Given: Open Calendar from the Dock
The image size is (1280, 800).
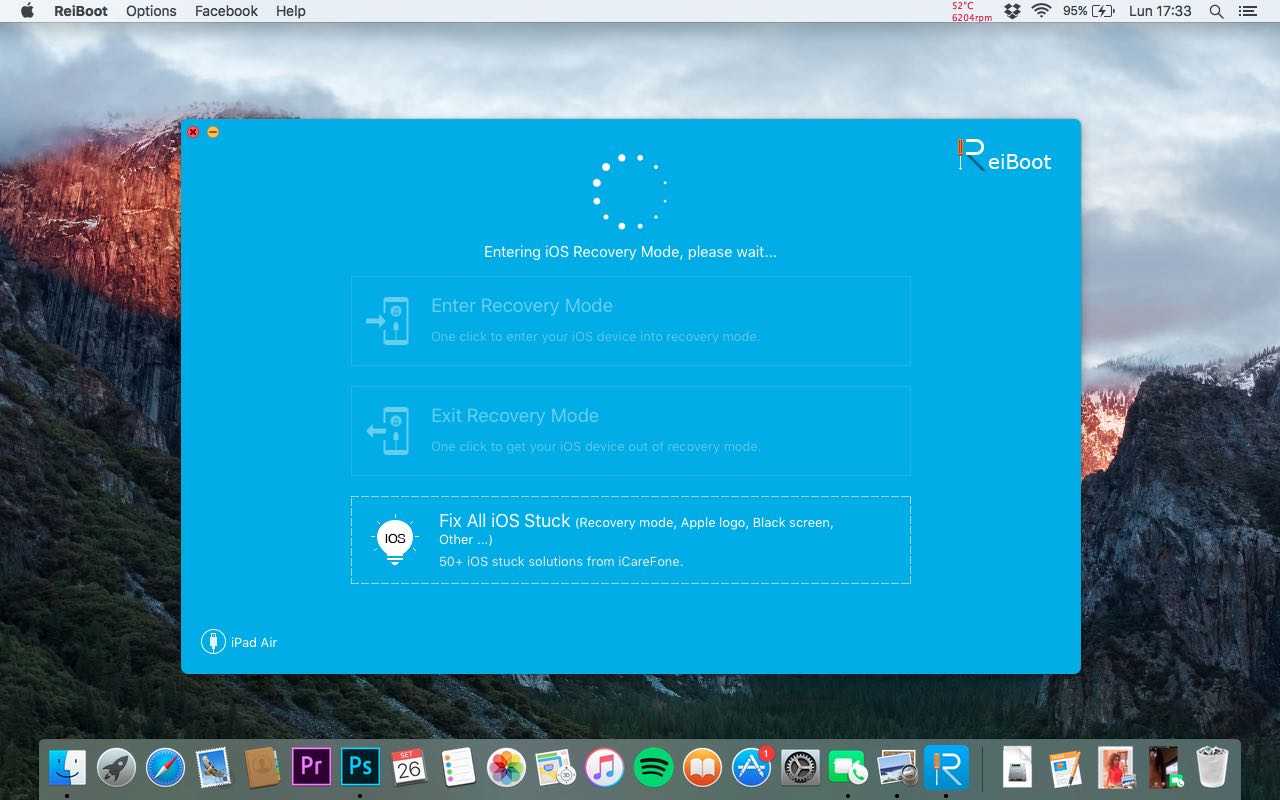Looking at the screenshot, I should coord(408,768).
